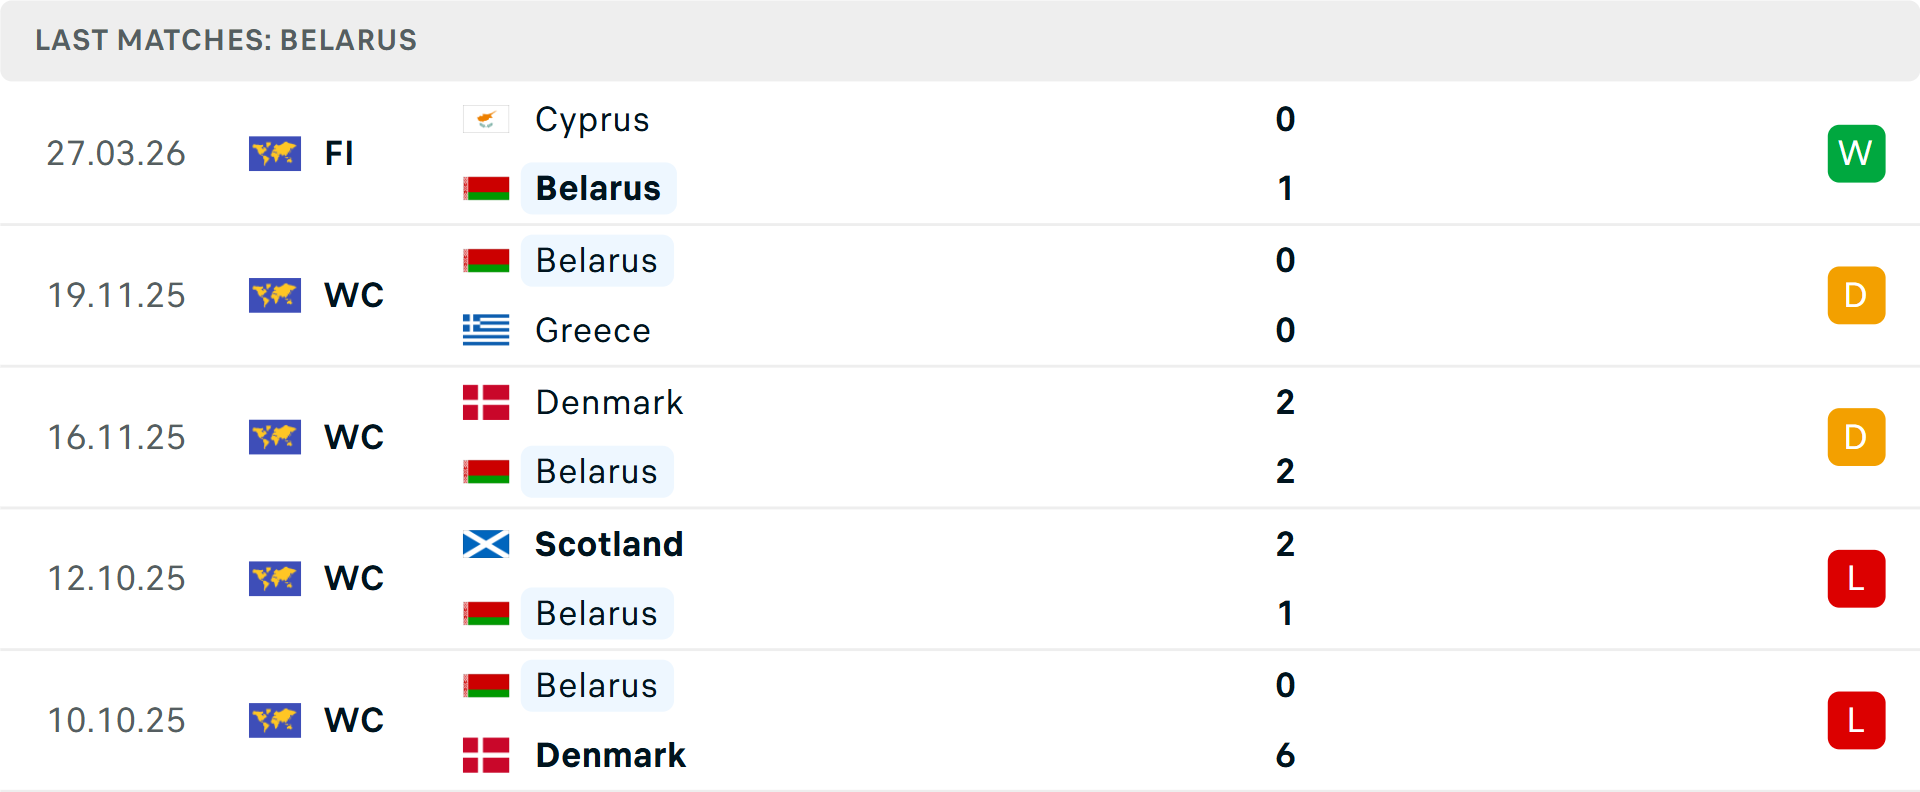Click the Cyprus flag icon
The image size is (1920, 792).
coord(486,120)
